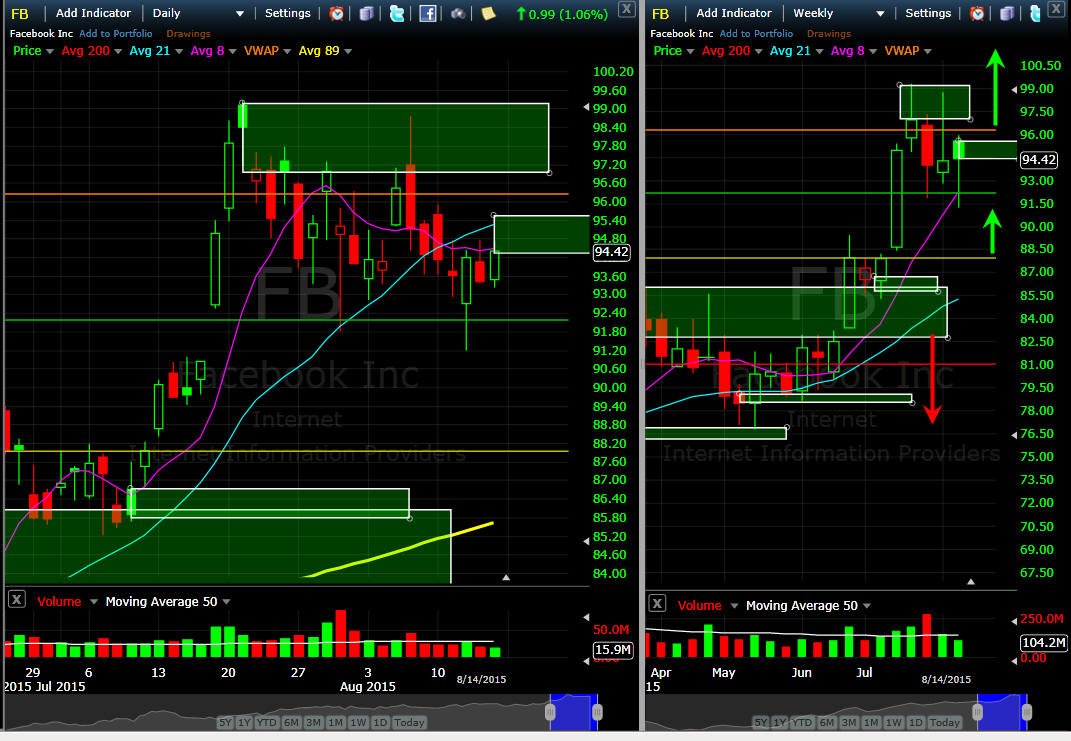The image size is (1071, 741).
Task: Click the FB ticker symbol field on daily chart
Action: point(20,14)
